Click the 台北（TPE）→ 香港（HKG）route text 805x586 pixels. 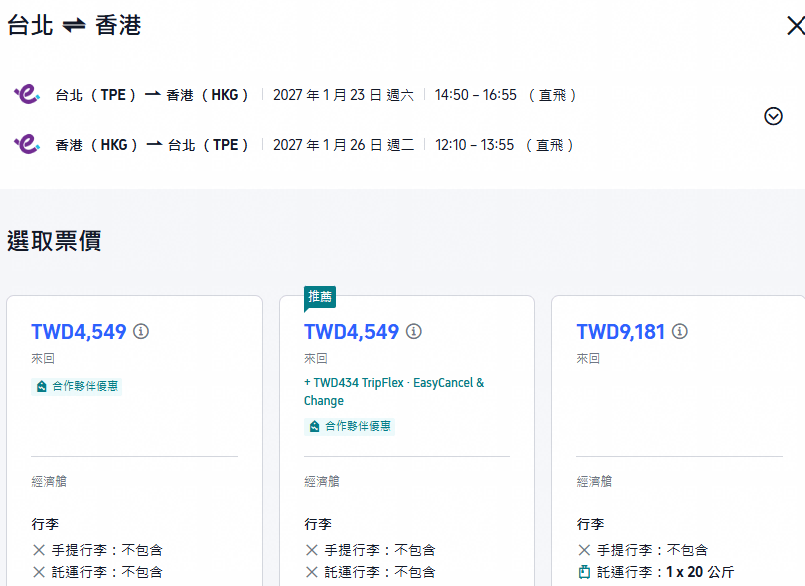(x=151, y=95)
